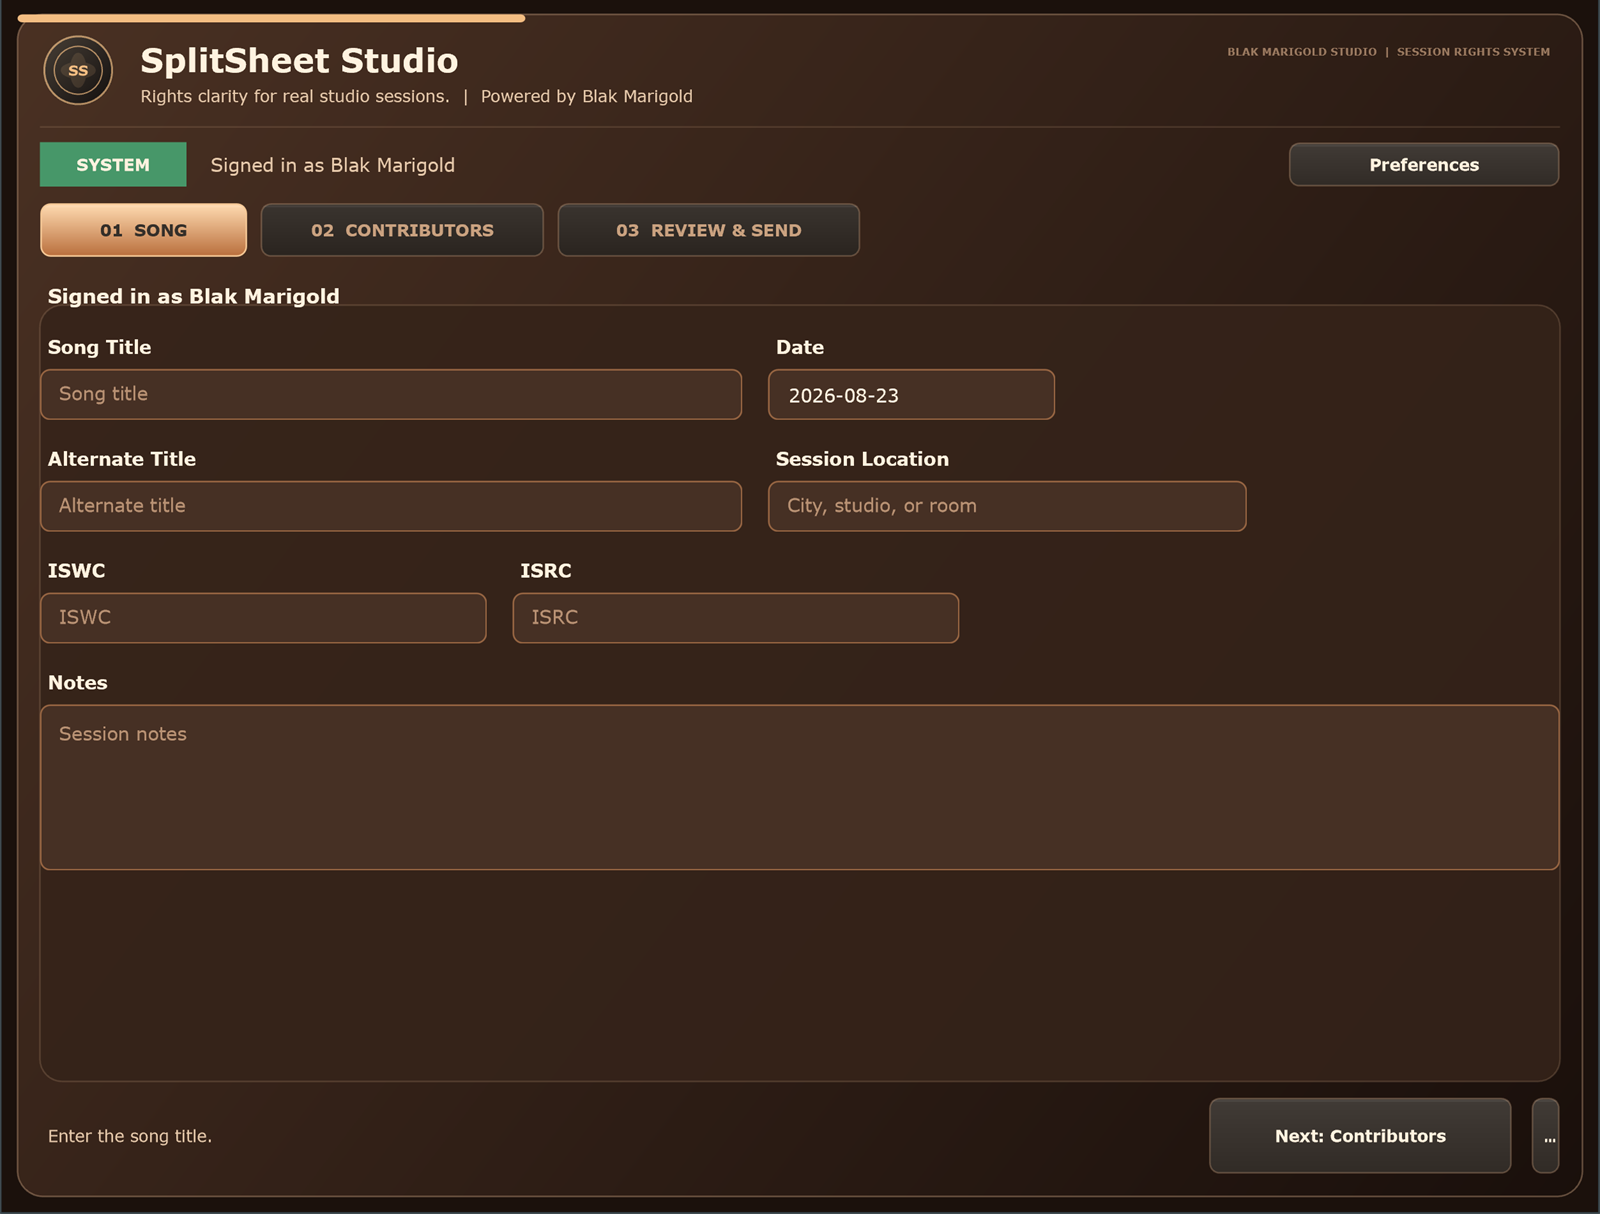1600x1214 pixels.
Task: Select the Date field showing 2026-08-23
Action: click(911, 394)
